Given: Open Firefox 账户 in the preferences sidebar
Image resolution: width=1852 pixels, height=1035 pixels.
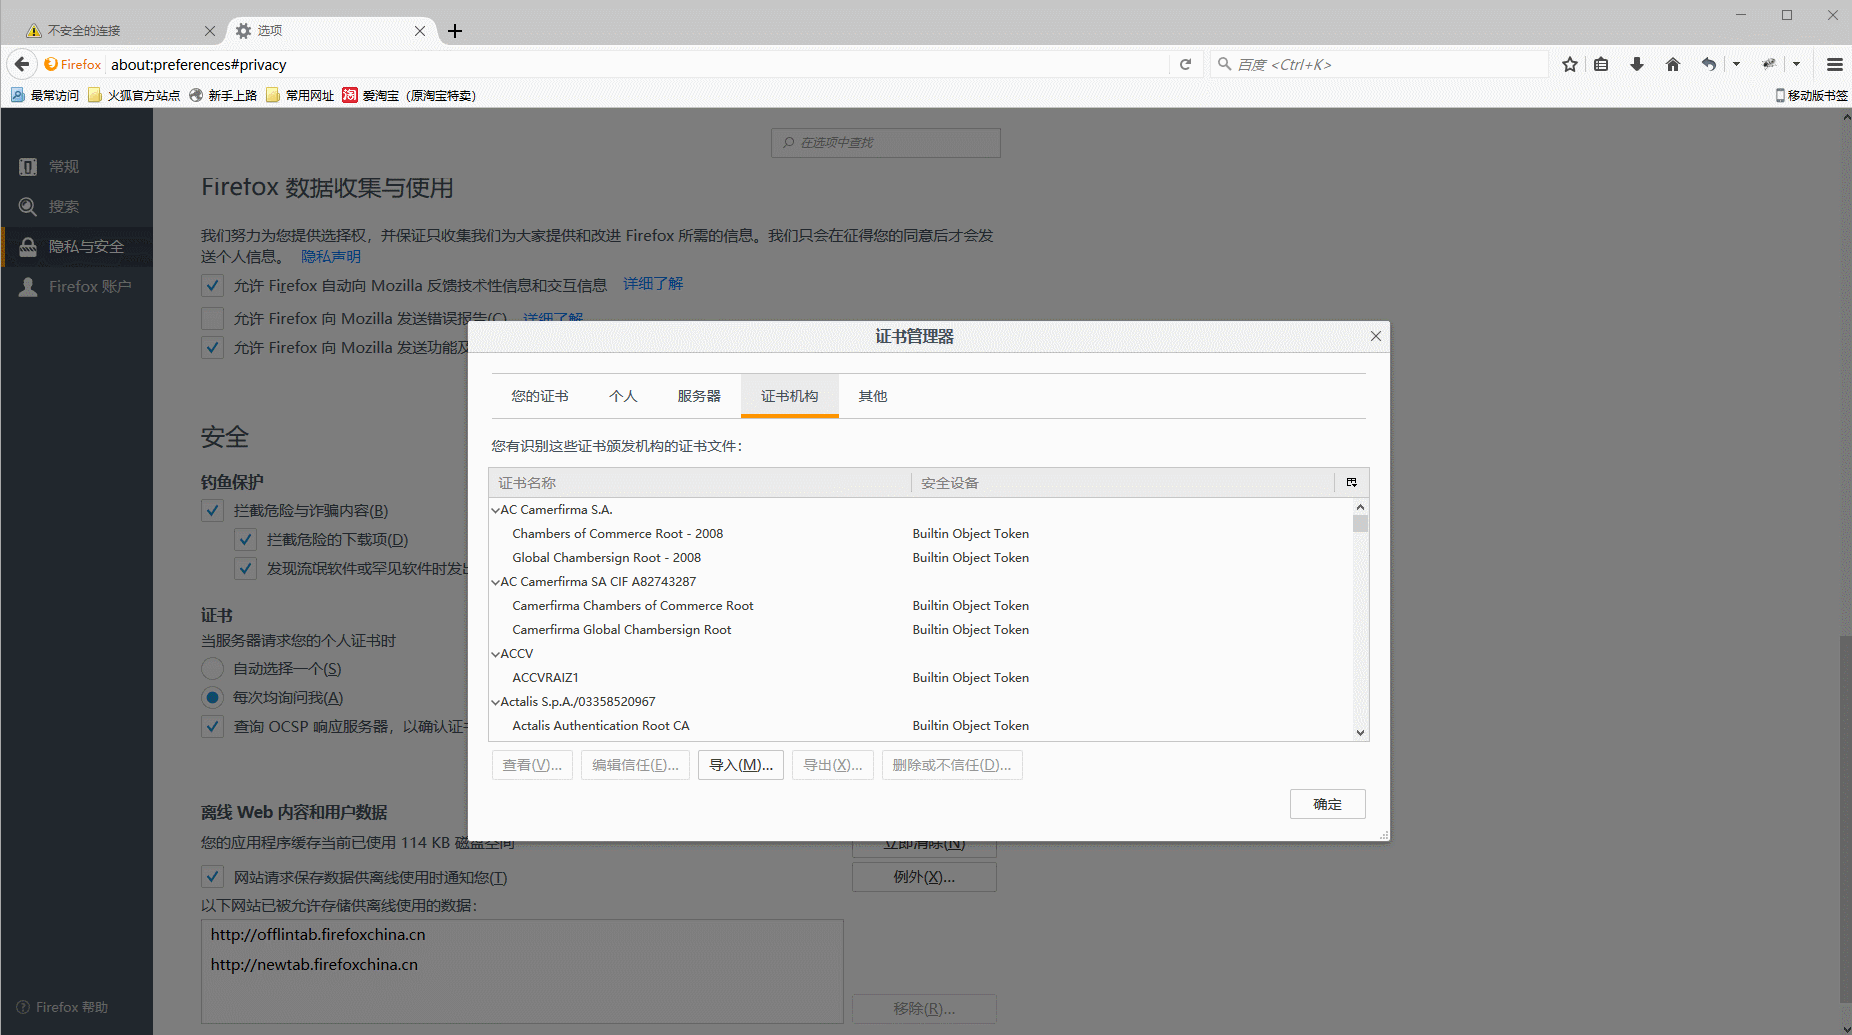Looking at the screenshot, I should 77,286.
